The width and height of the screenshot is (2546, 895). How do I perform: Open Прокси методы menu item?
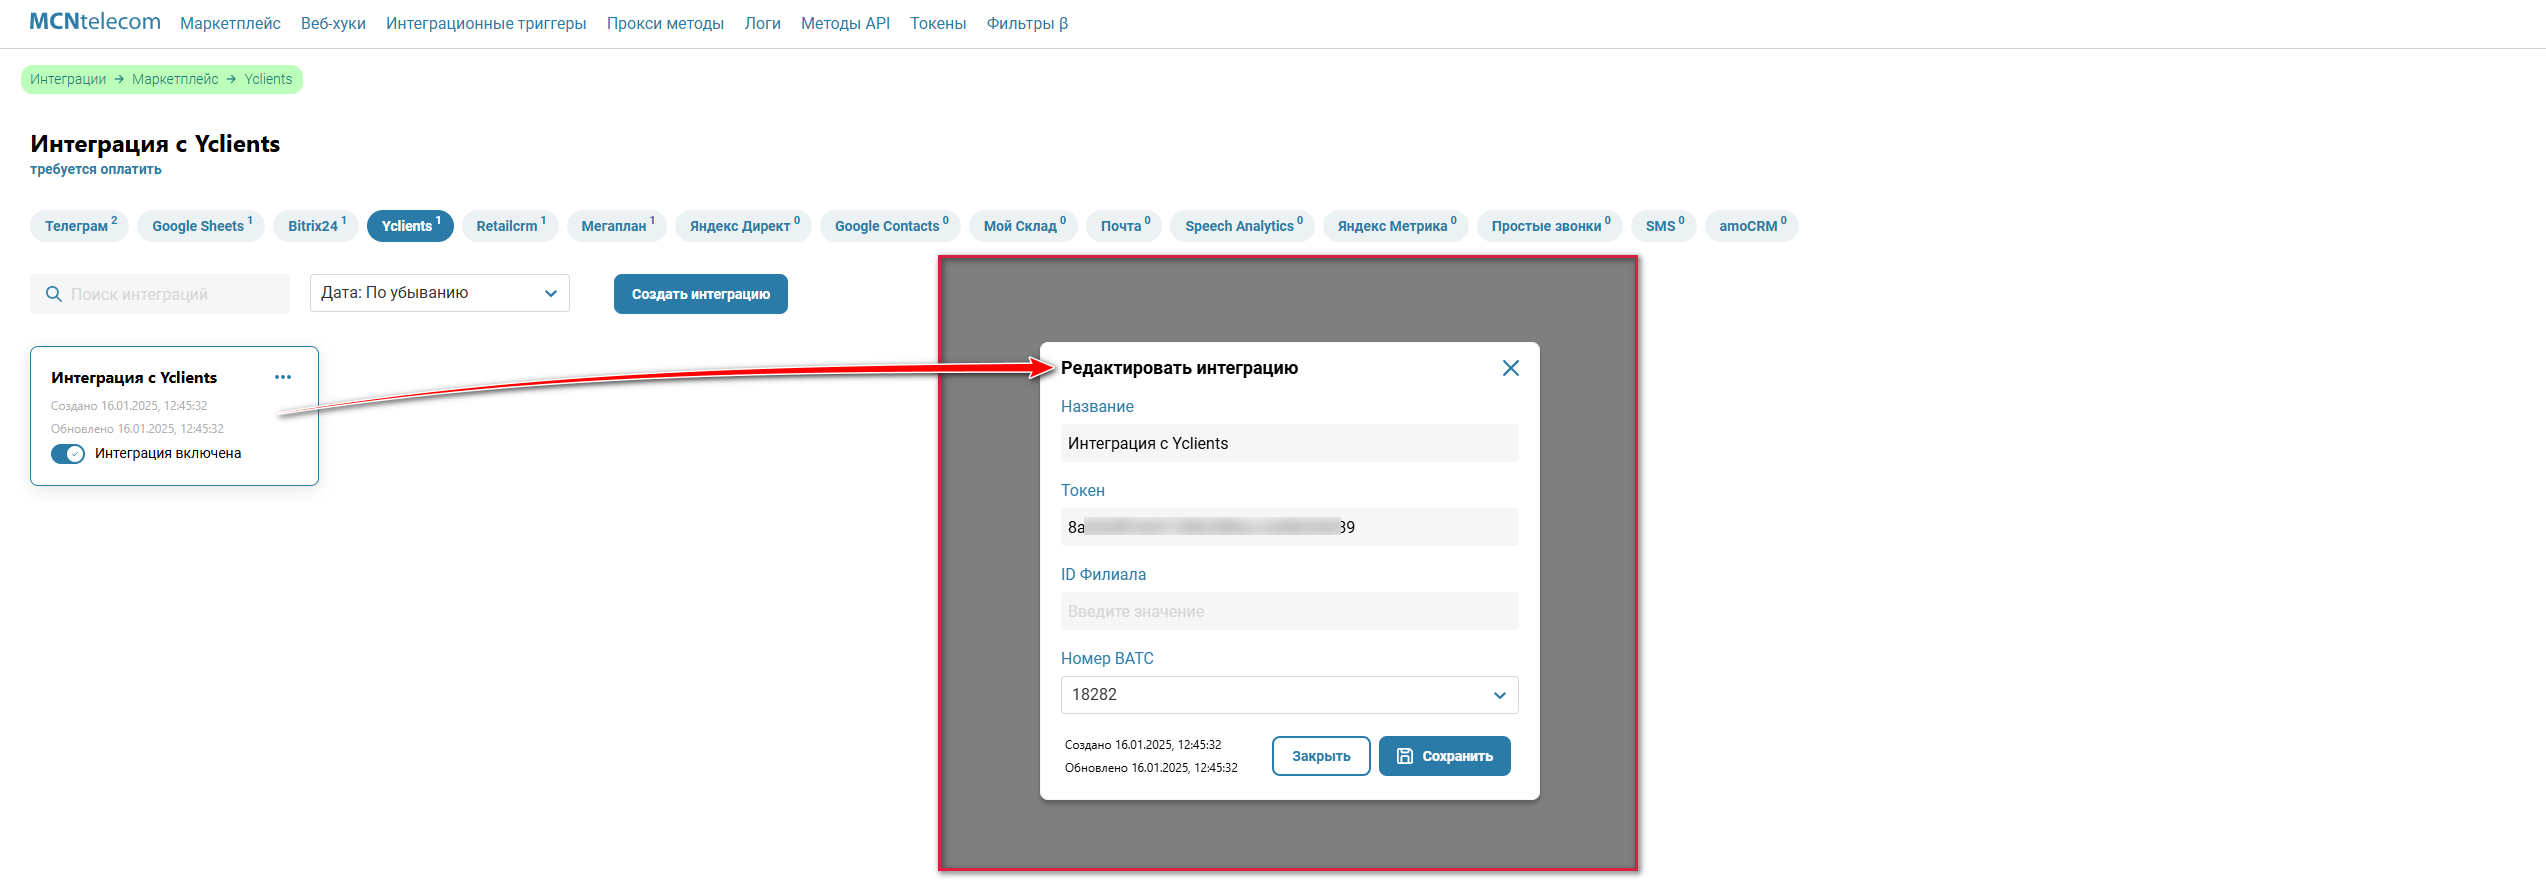[665, 23]
